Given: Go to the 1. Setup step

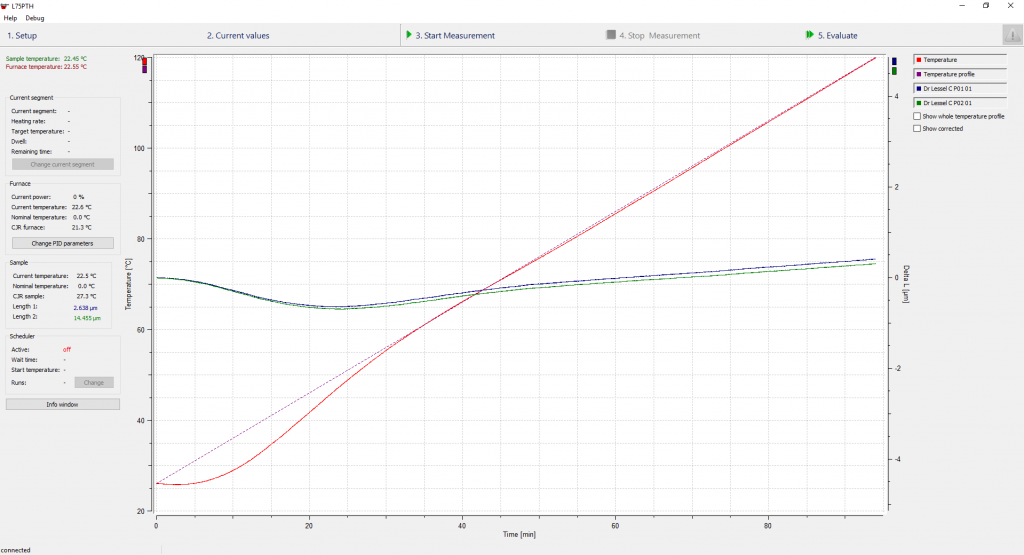Looking at the screenshot, I should click(23, 36).
